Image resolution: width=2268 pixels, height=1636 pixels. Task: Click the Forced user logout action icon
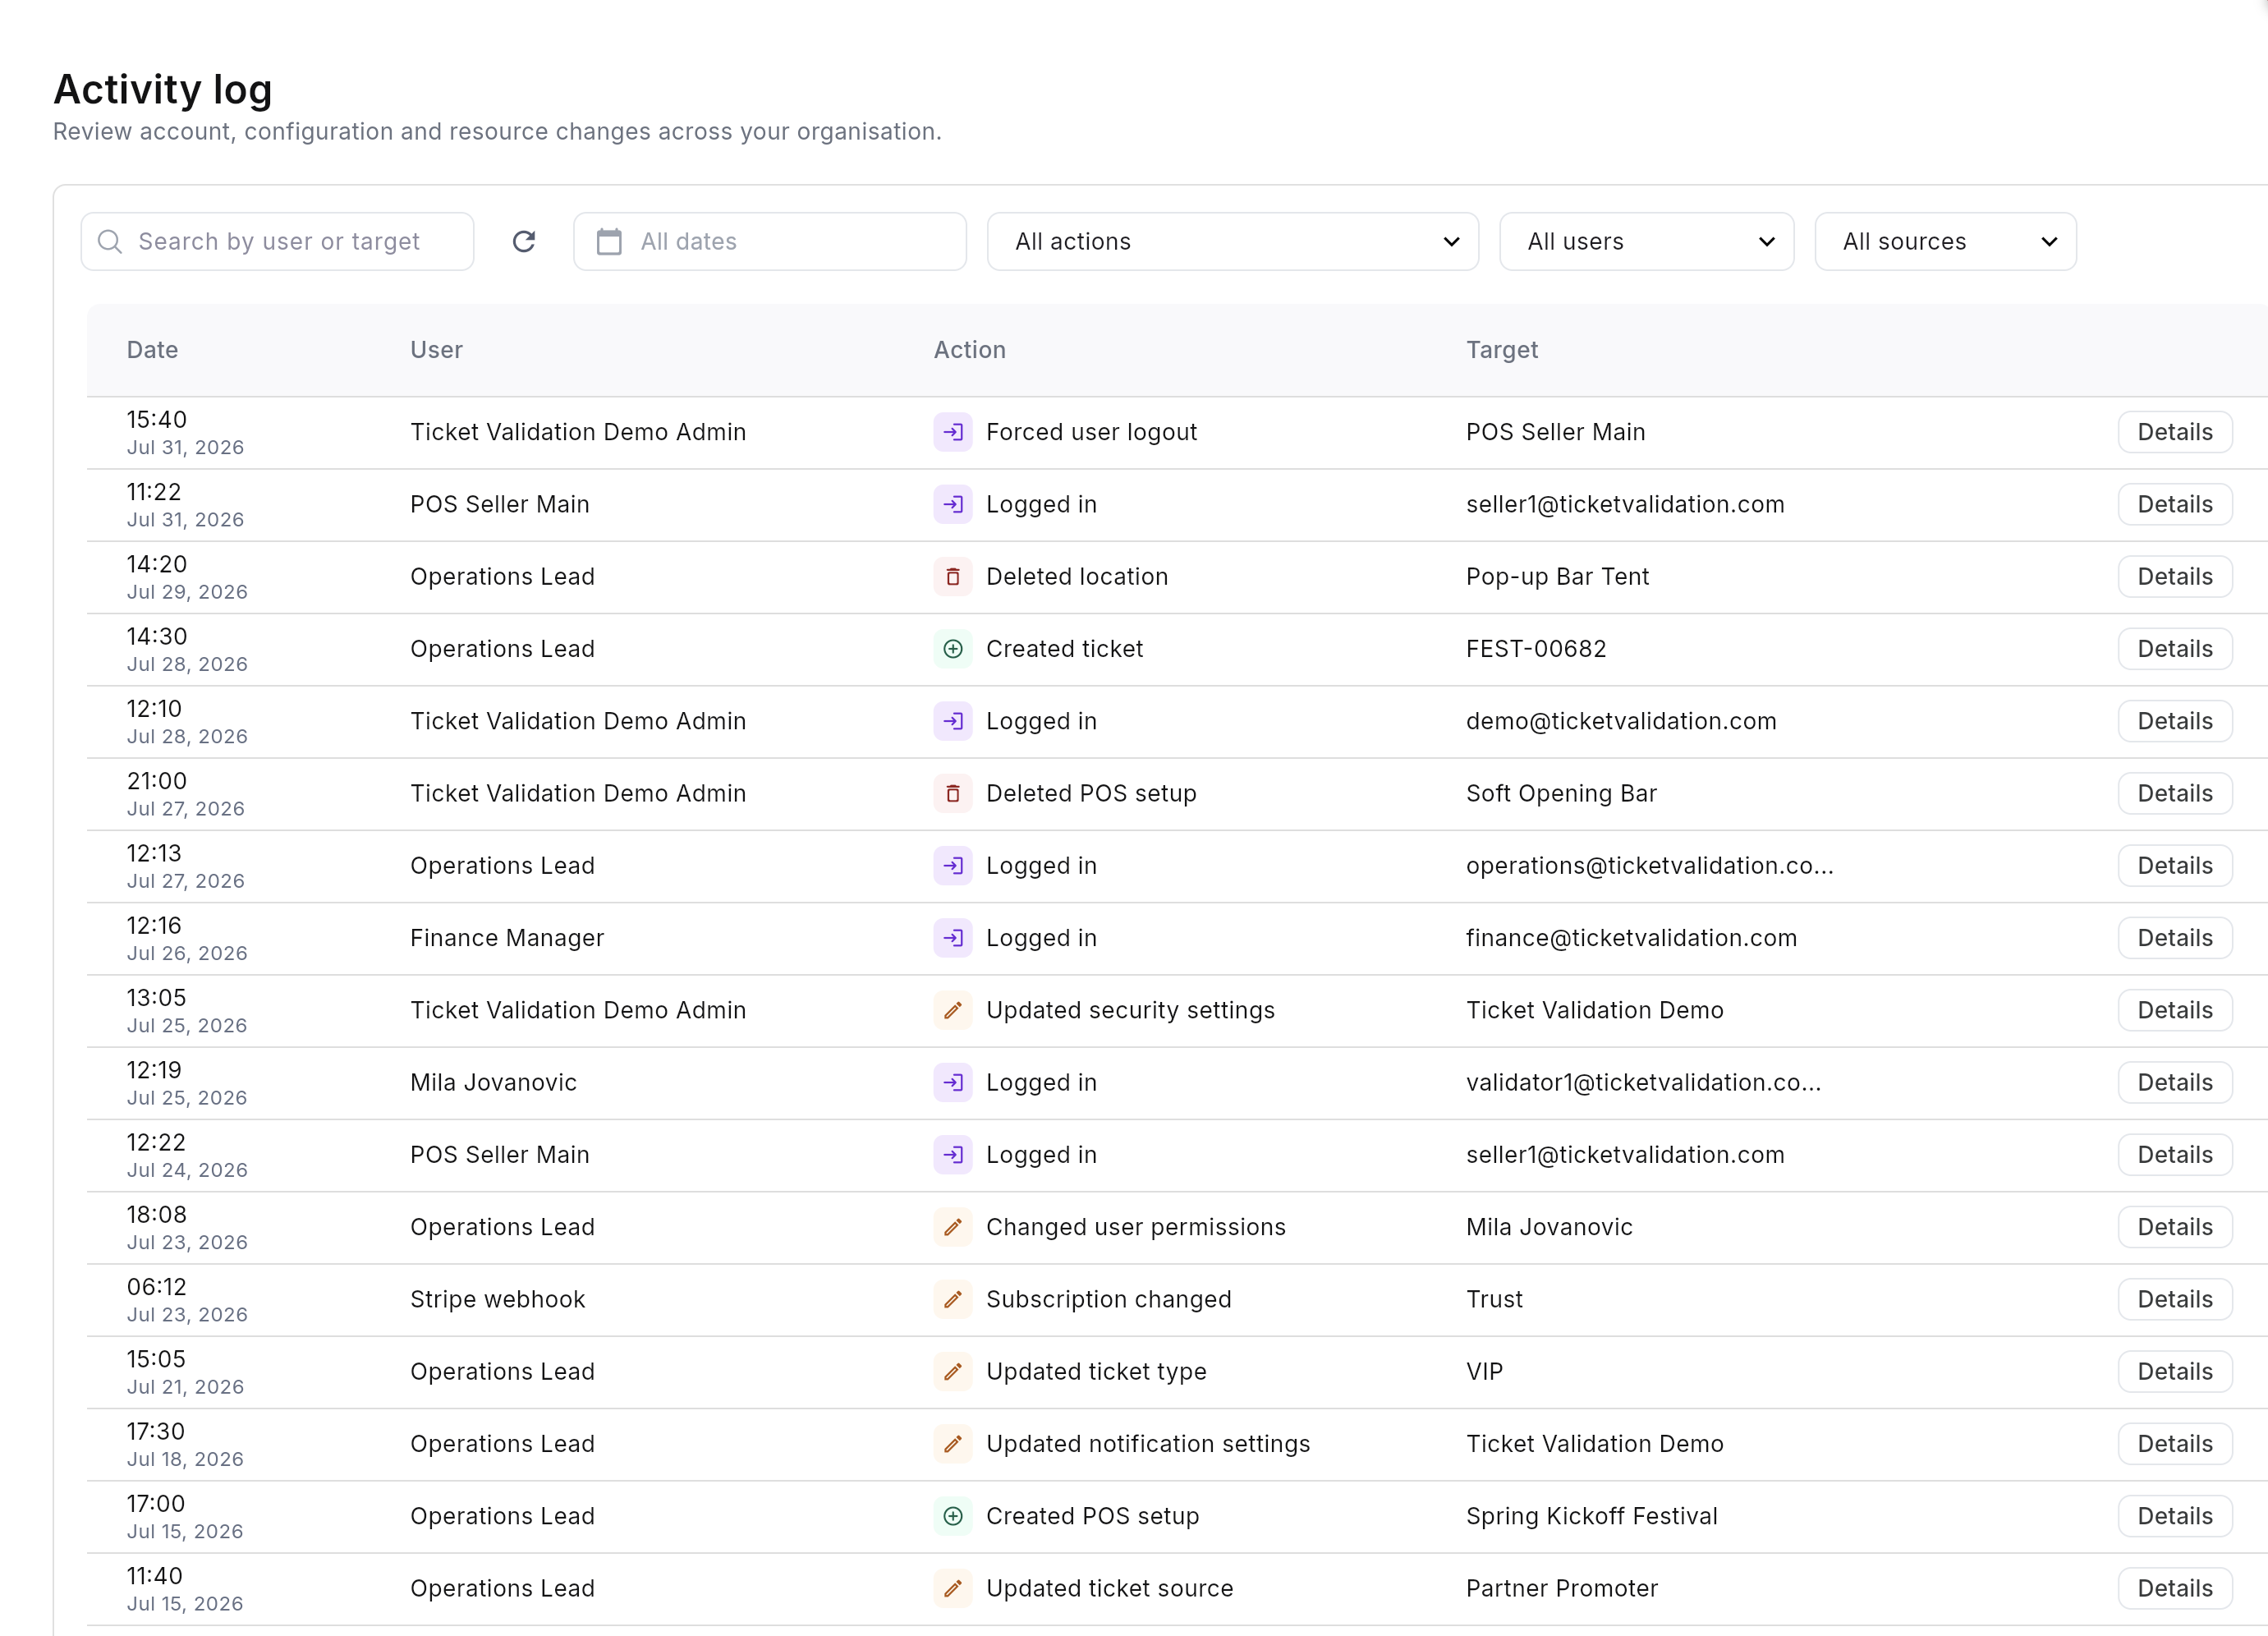coord(953,432)
